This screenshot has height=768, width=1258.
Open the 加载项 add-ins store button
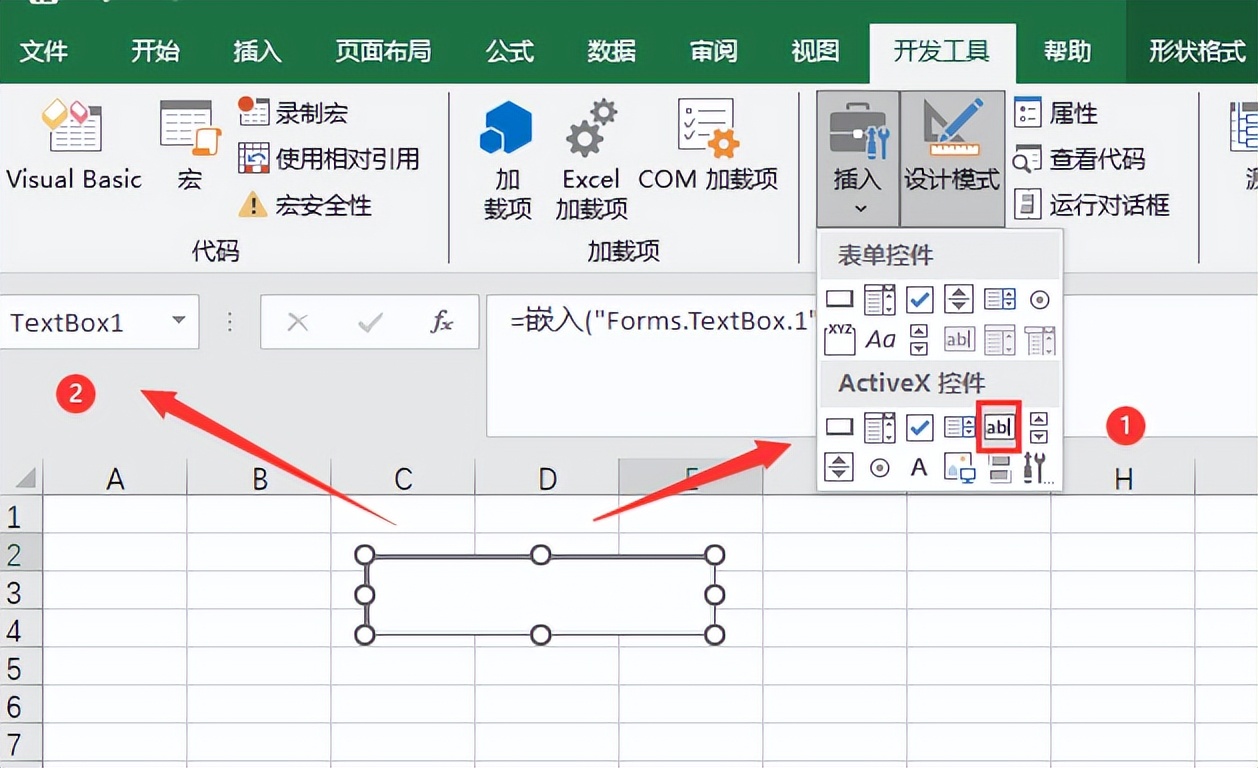pyautogui.click(x=507, y=160)
